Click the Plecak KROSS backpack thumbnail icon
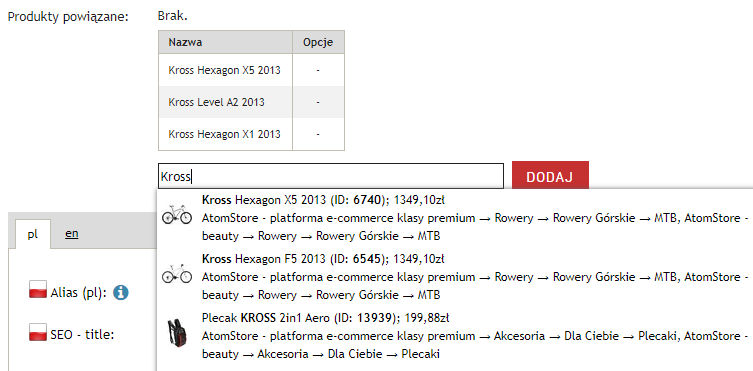 (x=176, y=333)
